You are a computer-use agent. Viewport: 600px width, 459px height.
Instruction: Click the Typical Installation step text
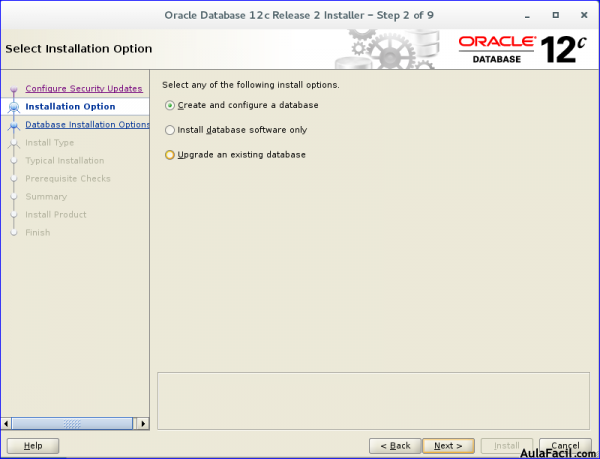coord(65,161)
